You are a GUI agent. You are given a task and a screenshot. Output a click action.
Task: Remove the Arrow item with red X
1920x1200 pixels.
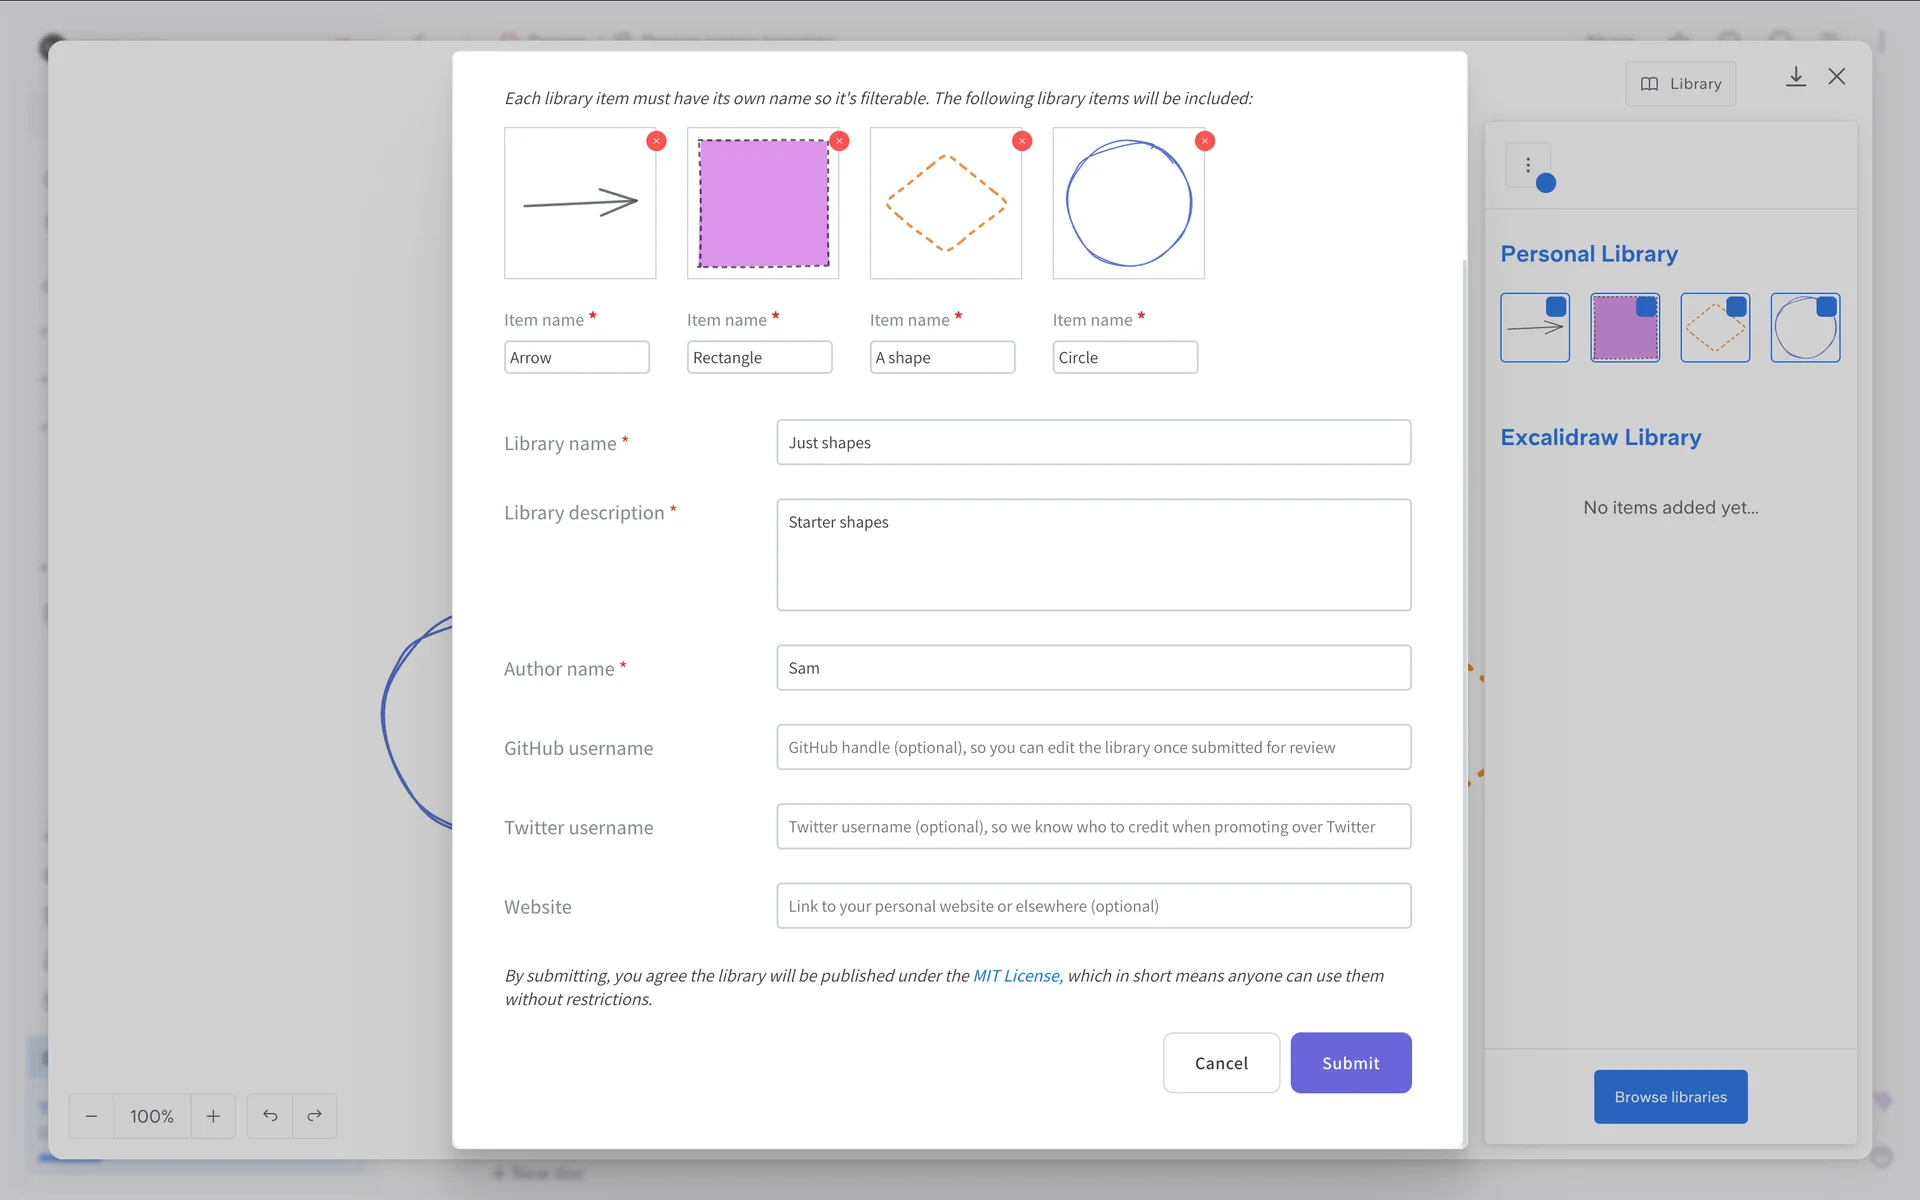(656, 141)
